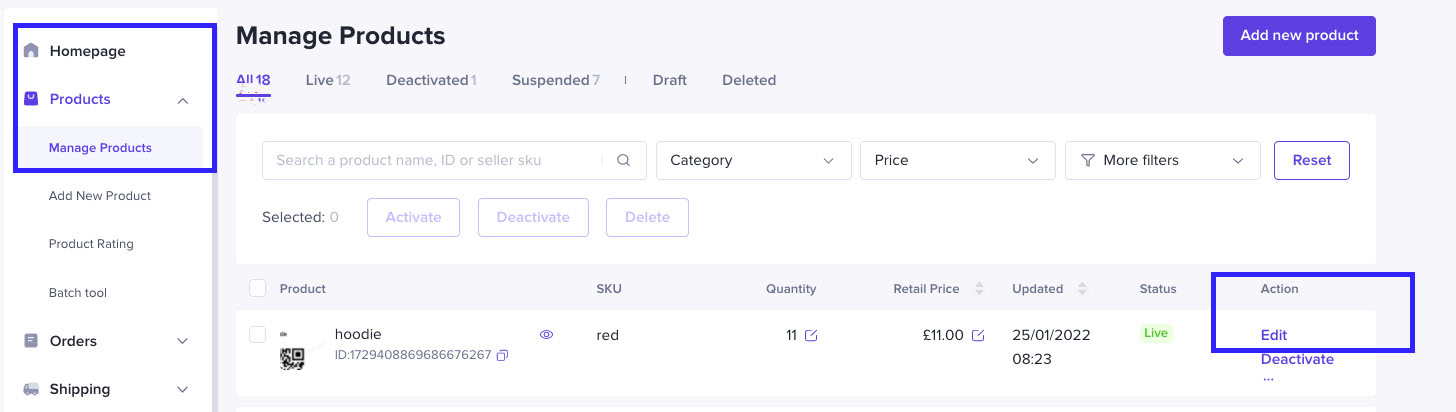Sort by Updated column arrows
This screenshot has height=412, width=1456.
pos(1082,289)
